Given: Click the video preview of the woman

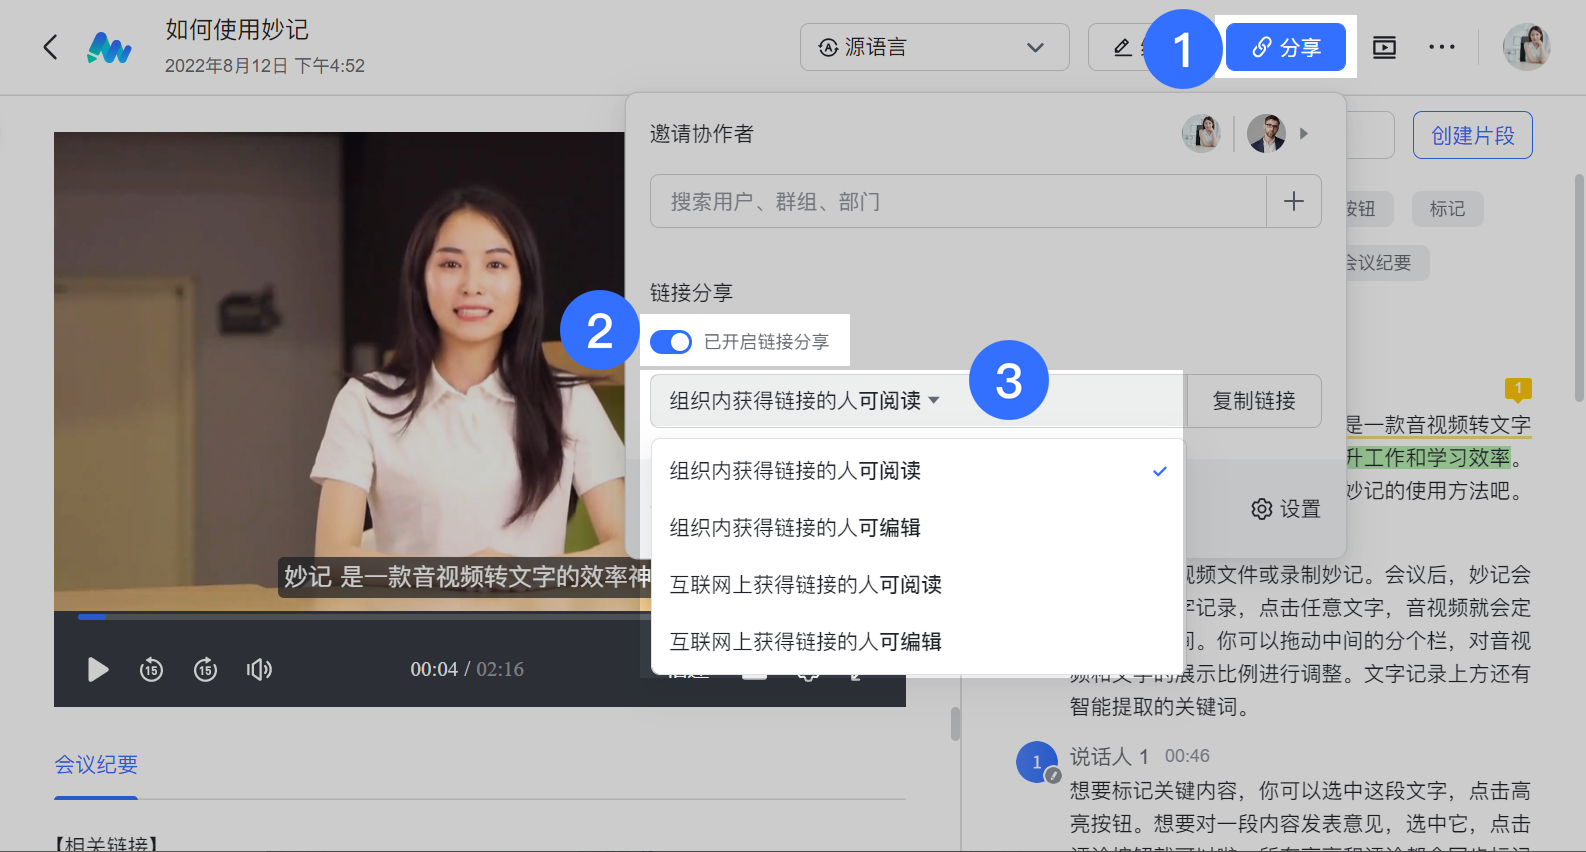Looking at the screenshot, I should click(x=340, y=370).
